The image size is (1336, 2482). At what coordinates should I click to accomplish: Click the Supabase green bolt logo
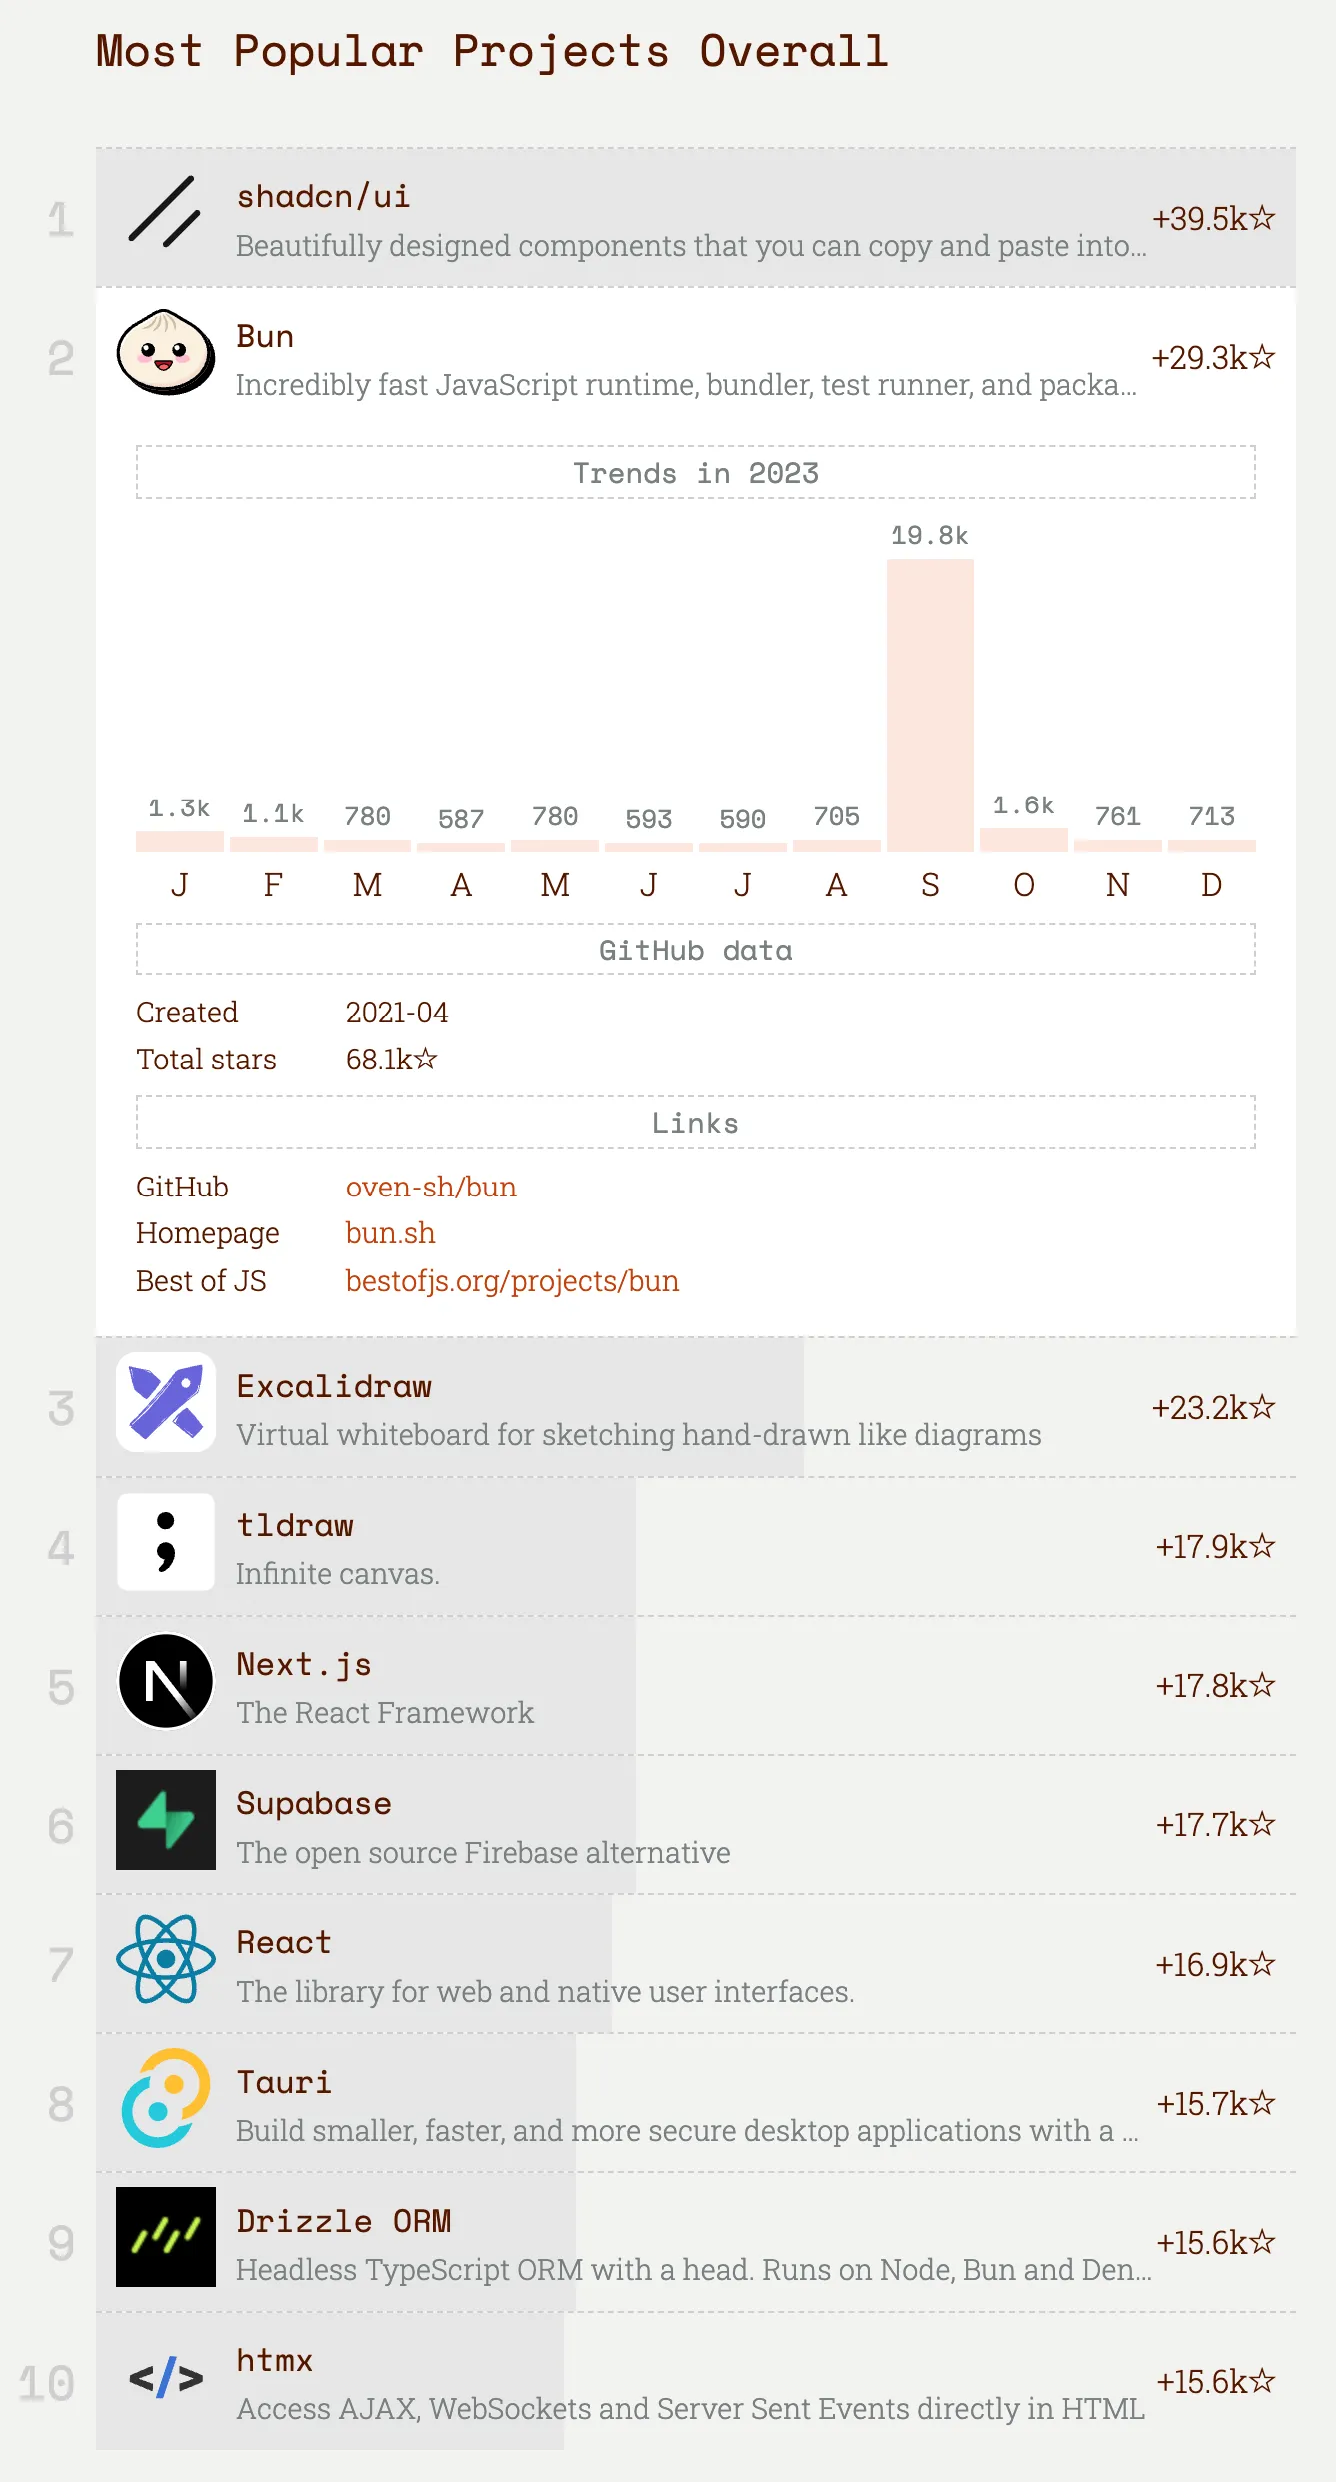click(x=165, y=1820)
